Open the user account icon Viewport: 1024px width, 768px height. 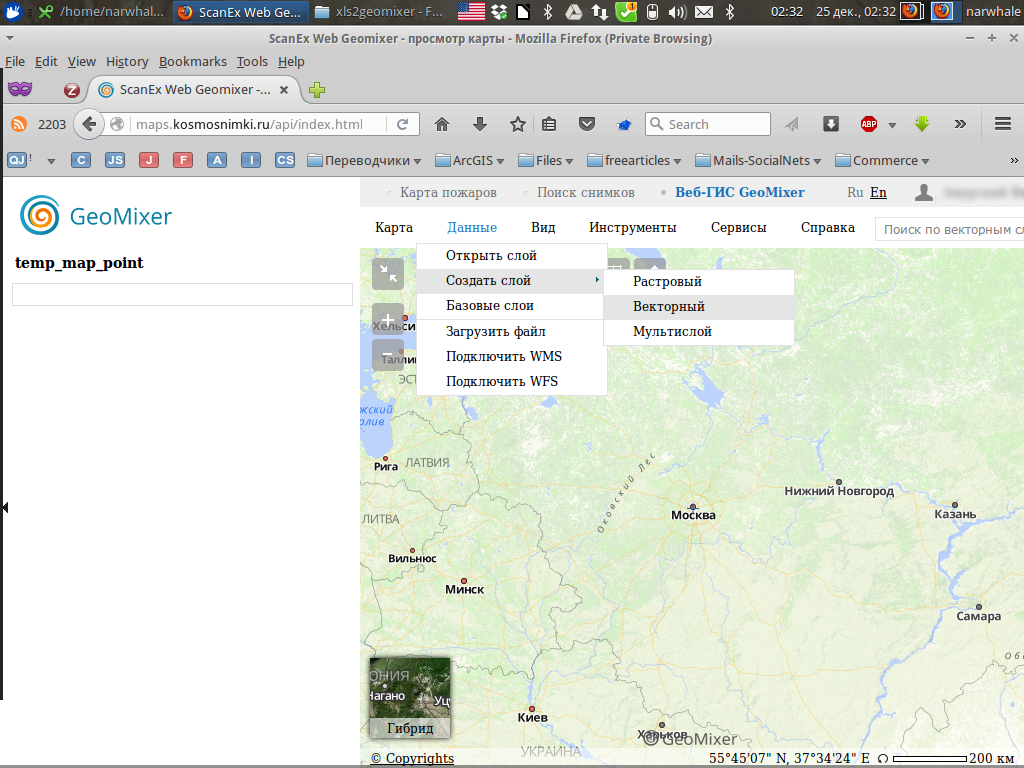(x=923, y=192)
